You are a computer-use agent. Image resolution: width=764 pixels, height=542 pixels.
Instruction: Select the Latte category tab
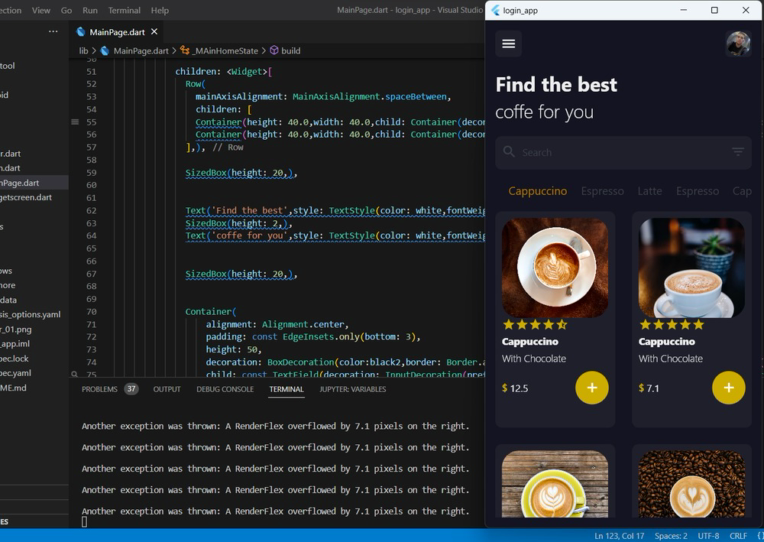pyautogui.click(x=649, y=191)
